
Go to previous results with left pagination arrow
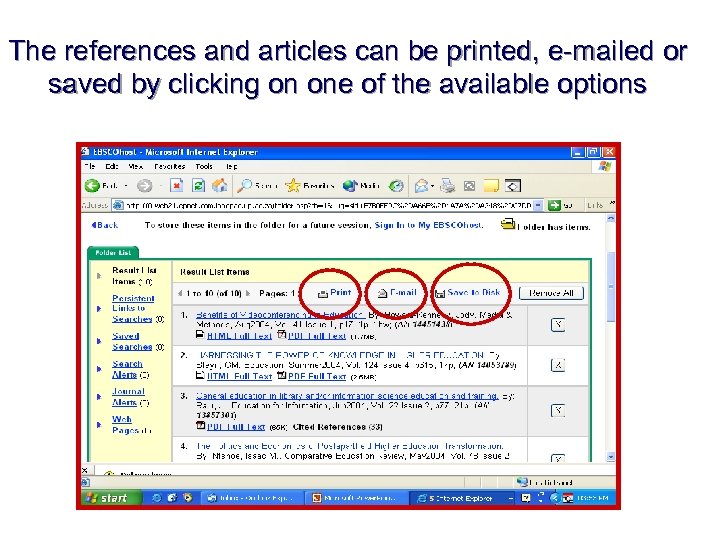[x=180, y=293]
